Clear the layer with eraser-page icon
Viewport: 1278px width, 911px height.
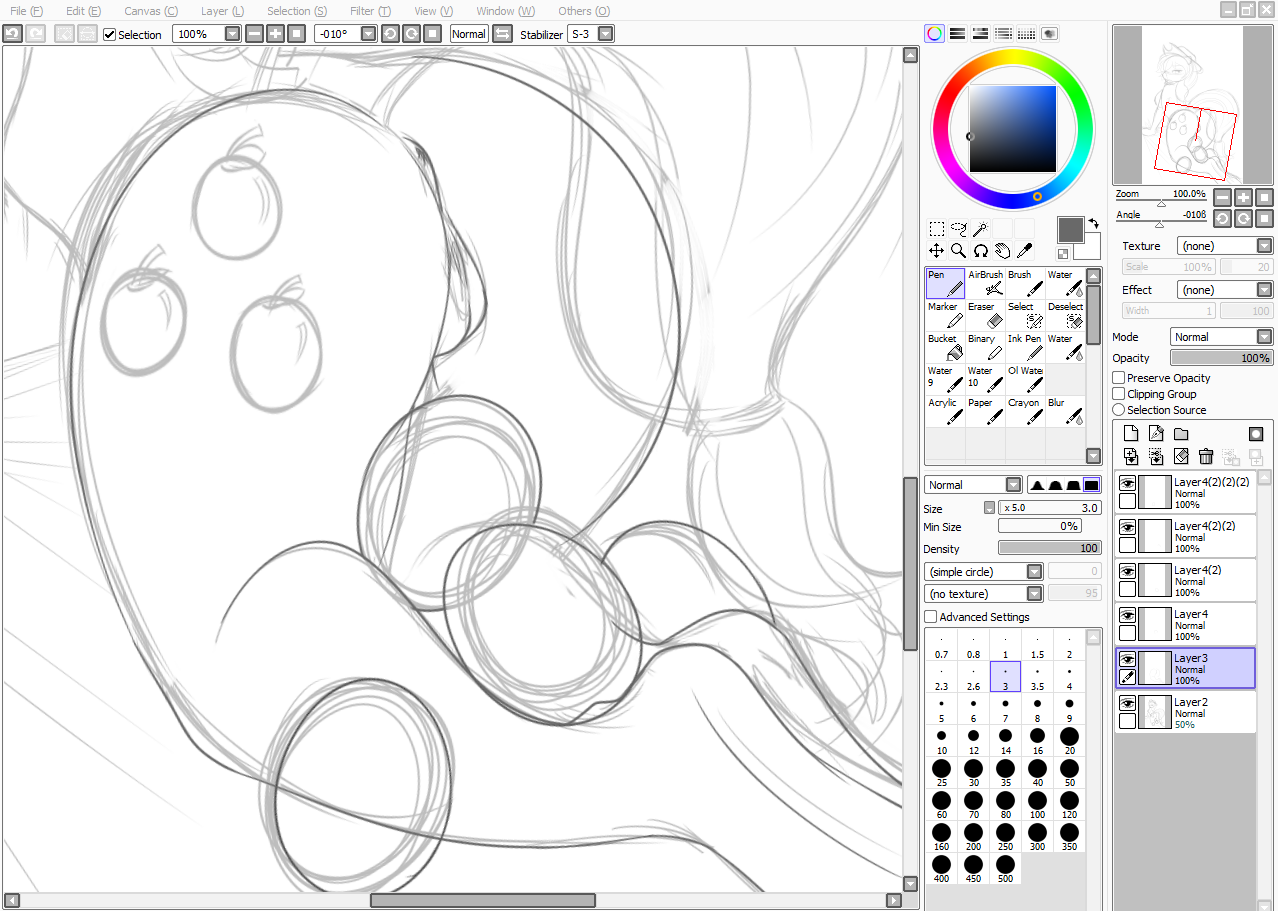pos(1181,456)
